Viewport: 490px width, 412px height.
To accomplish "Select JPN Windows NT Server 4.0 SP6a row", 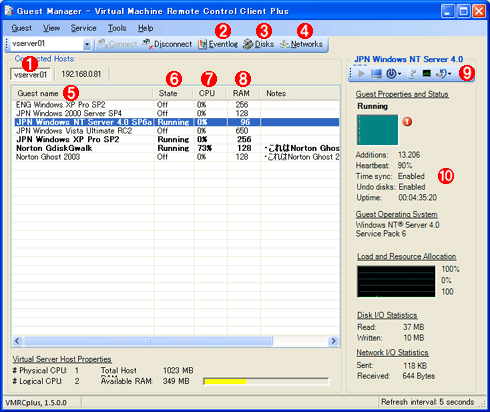I will pyautogui.click(x=176, y=122).
